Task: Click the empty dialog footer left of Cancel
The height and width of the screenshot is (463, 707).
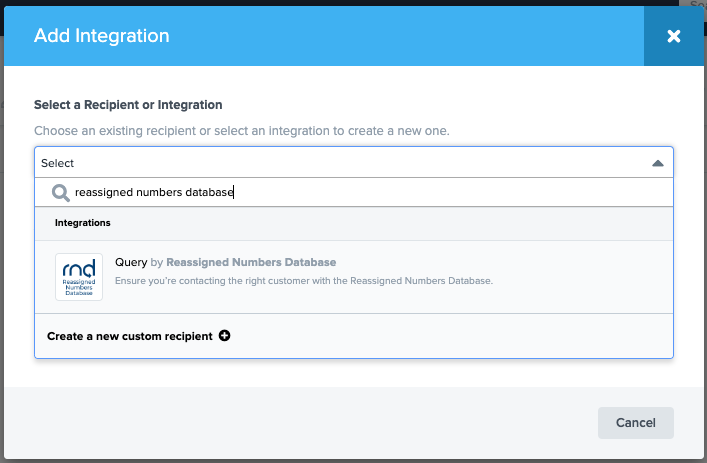Action: 300,423
